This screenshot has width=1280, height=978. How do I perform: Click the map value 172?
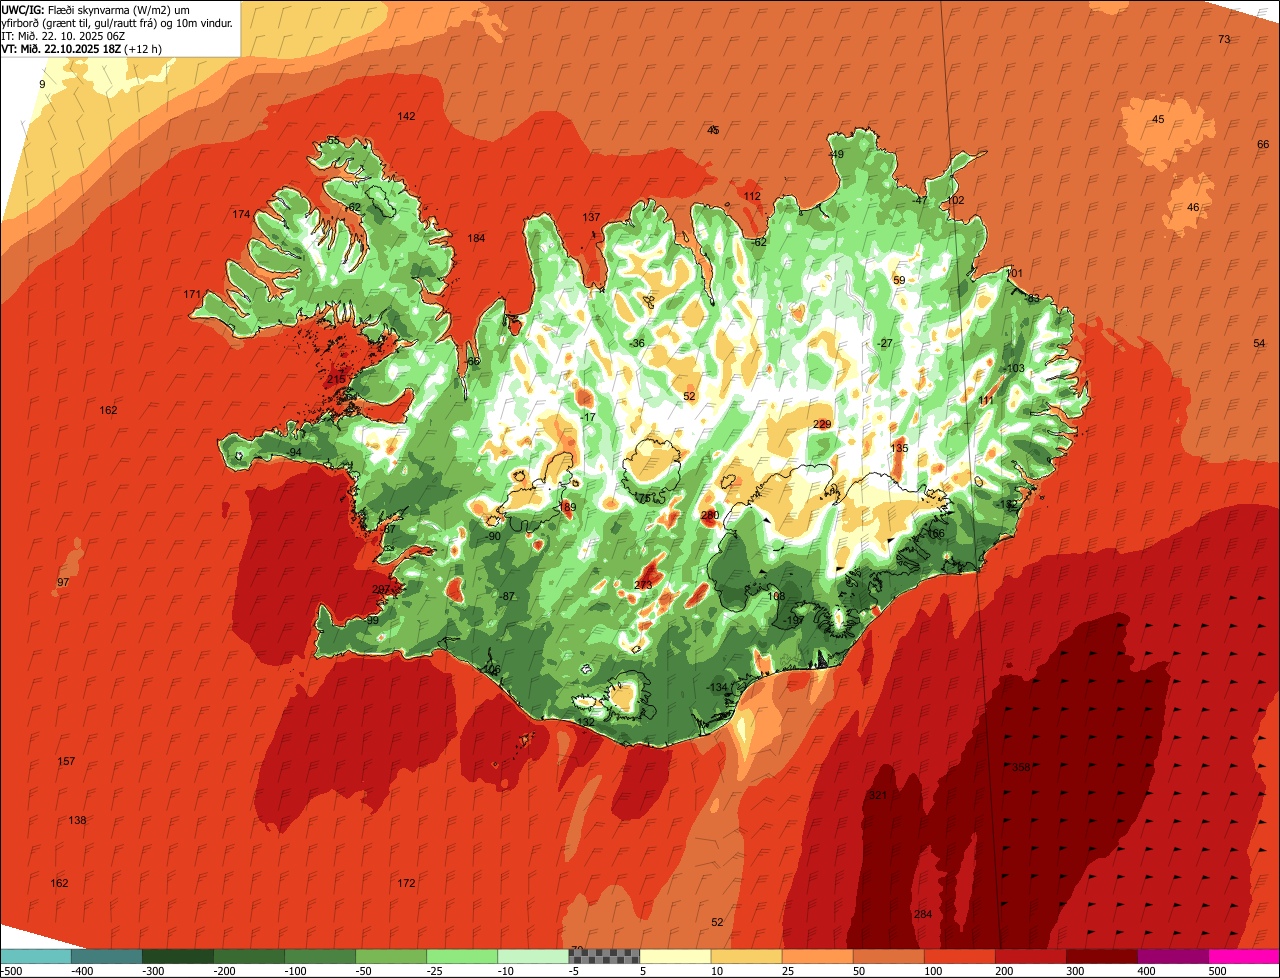coord(406,883)
